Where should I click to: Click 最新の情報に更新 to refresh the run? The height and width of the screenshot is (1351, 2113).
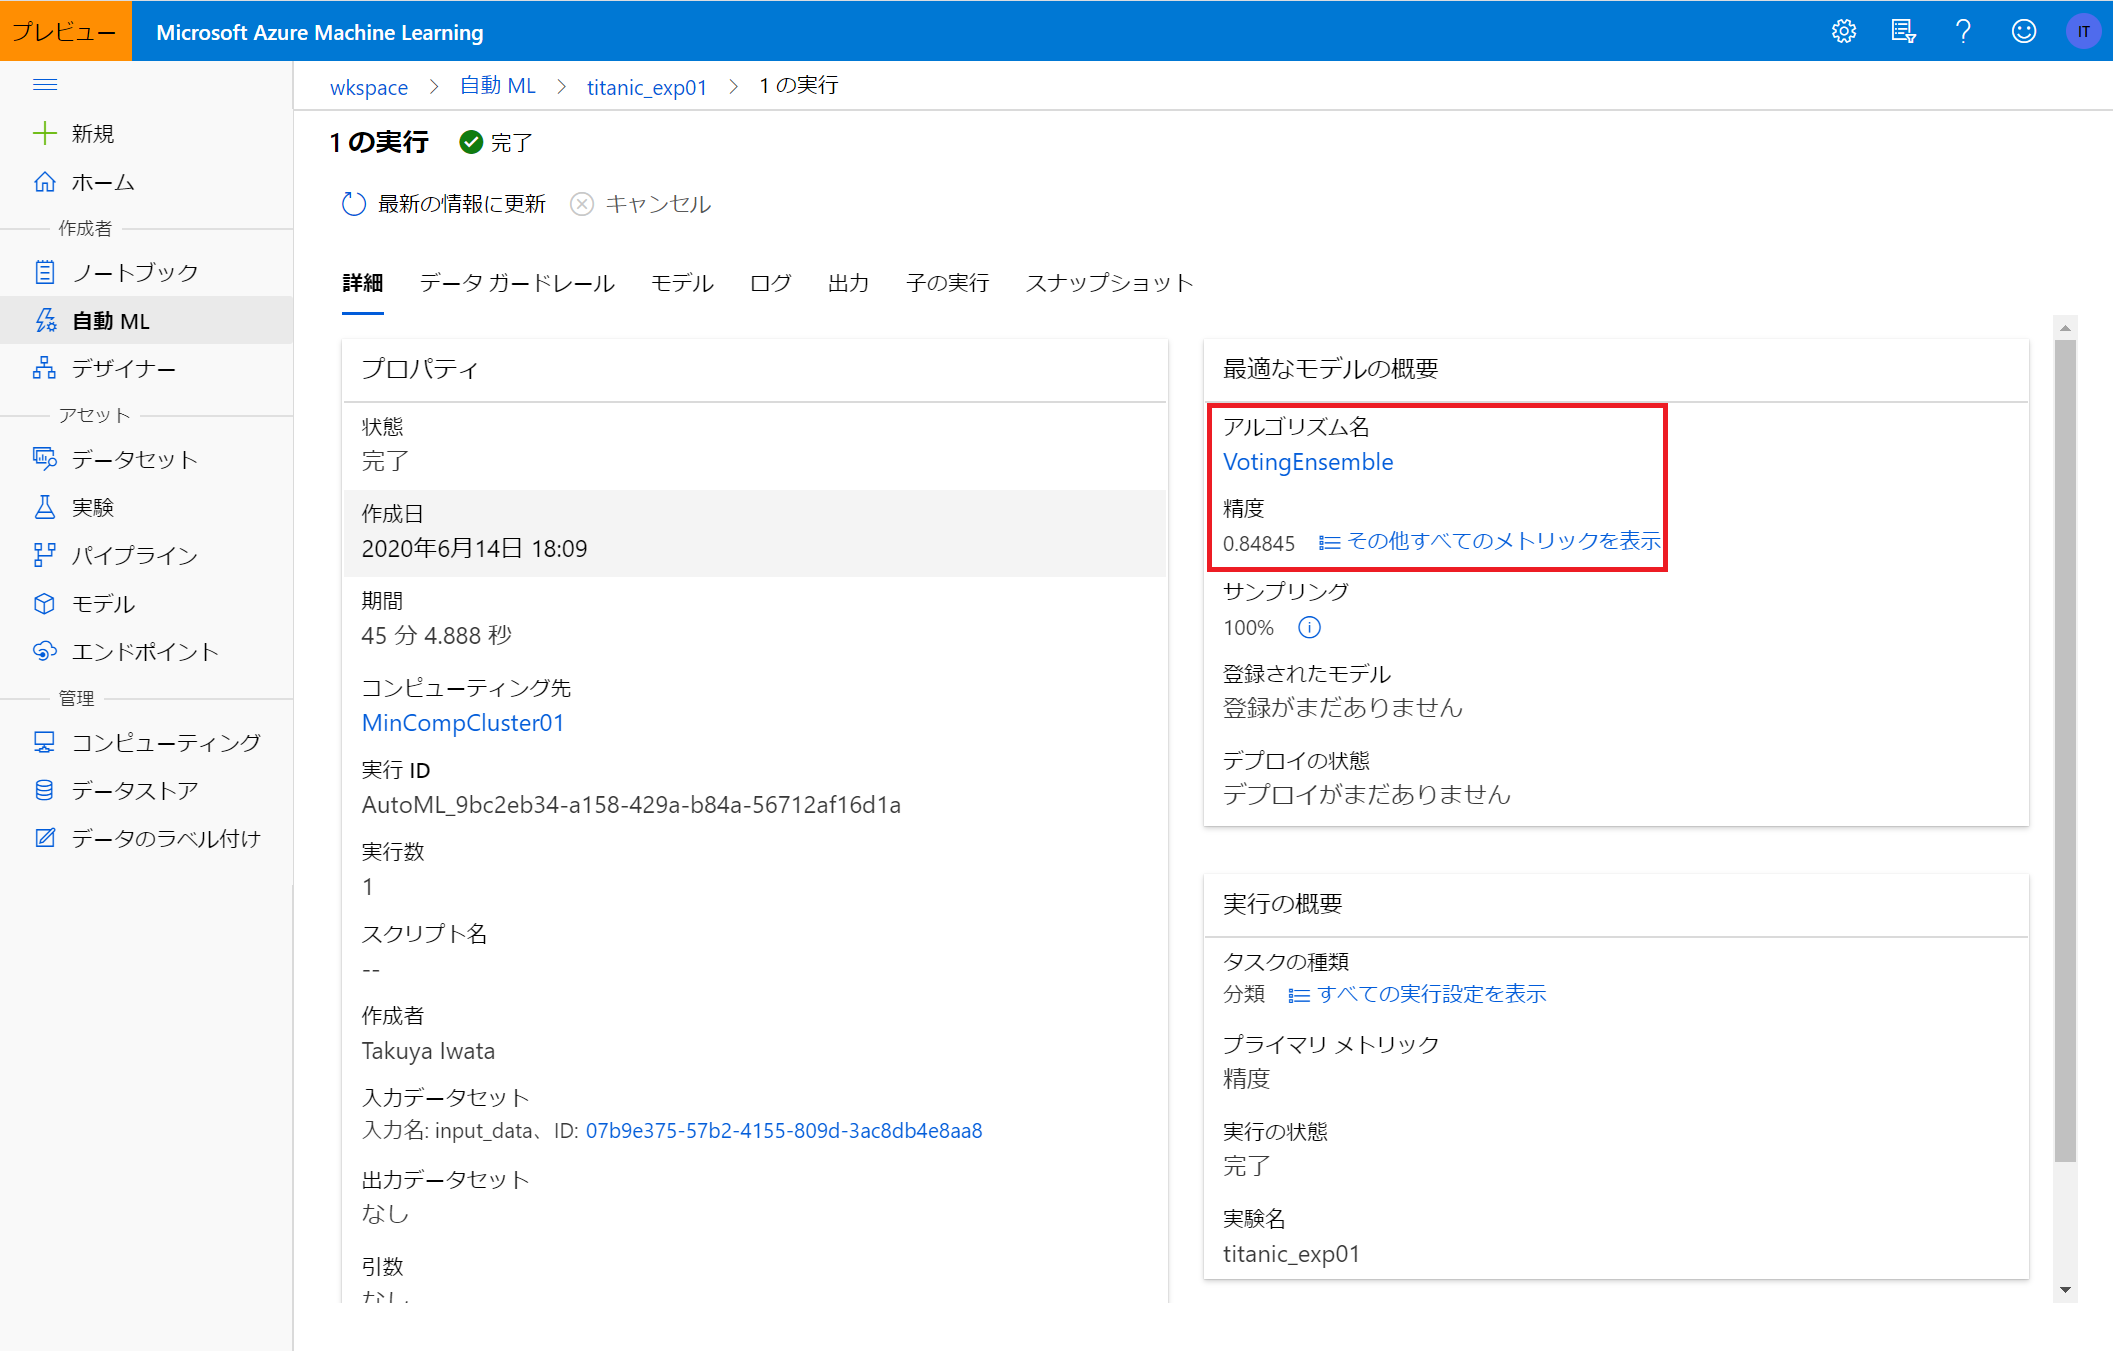click(x=461, y=203)
